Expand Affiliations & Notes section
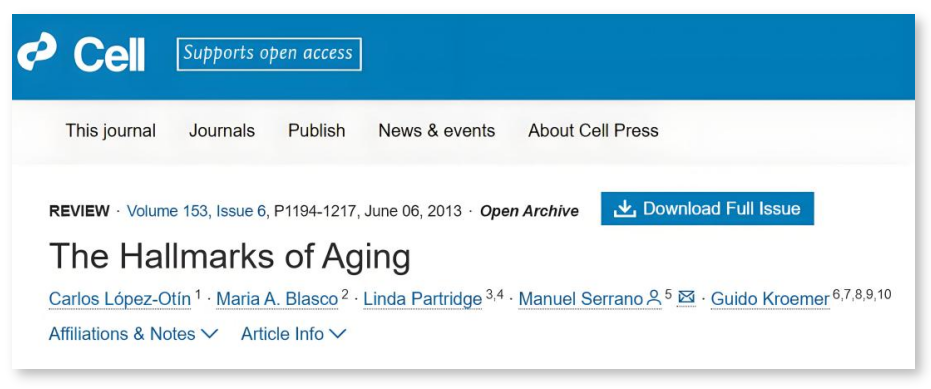Screen dimensions: 931x389 (x=134, y=334)
